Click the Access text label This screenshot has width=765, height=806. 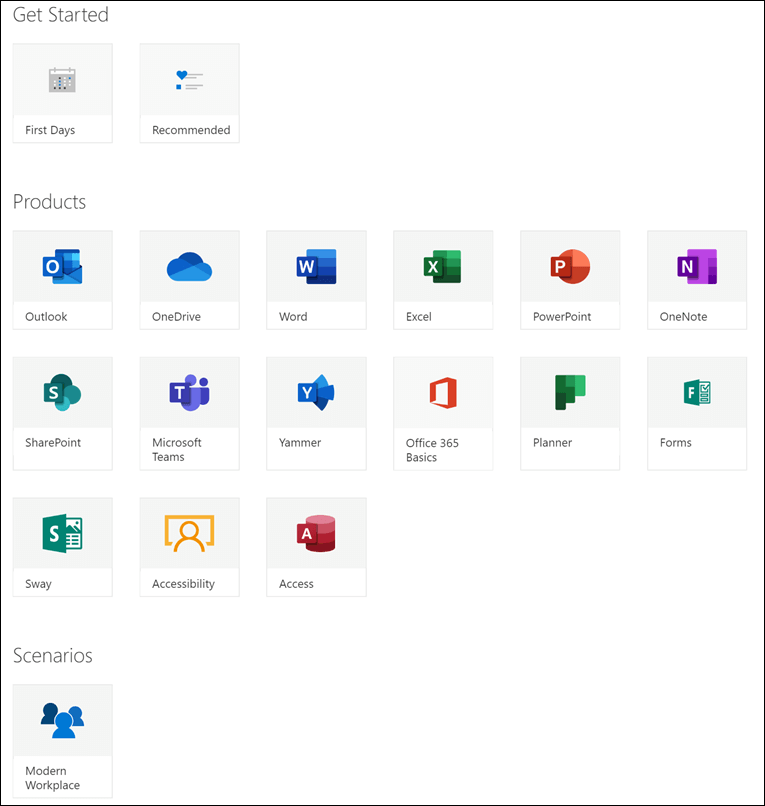[296, 584]
